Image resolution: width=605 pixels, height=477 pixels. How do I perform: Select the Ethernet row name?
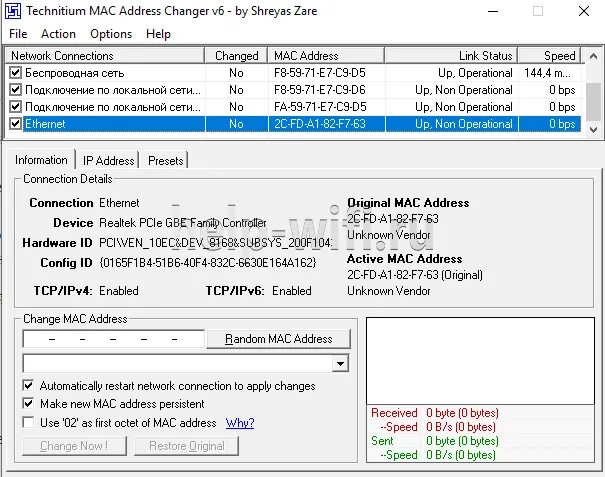pos(45,124)
